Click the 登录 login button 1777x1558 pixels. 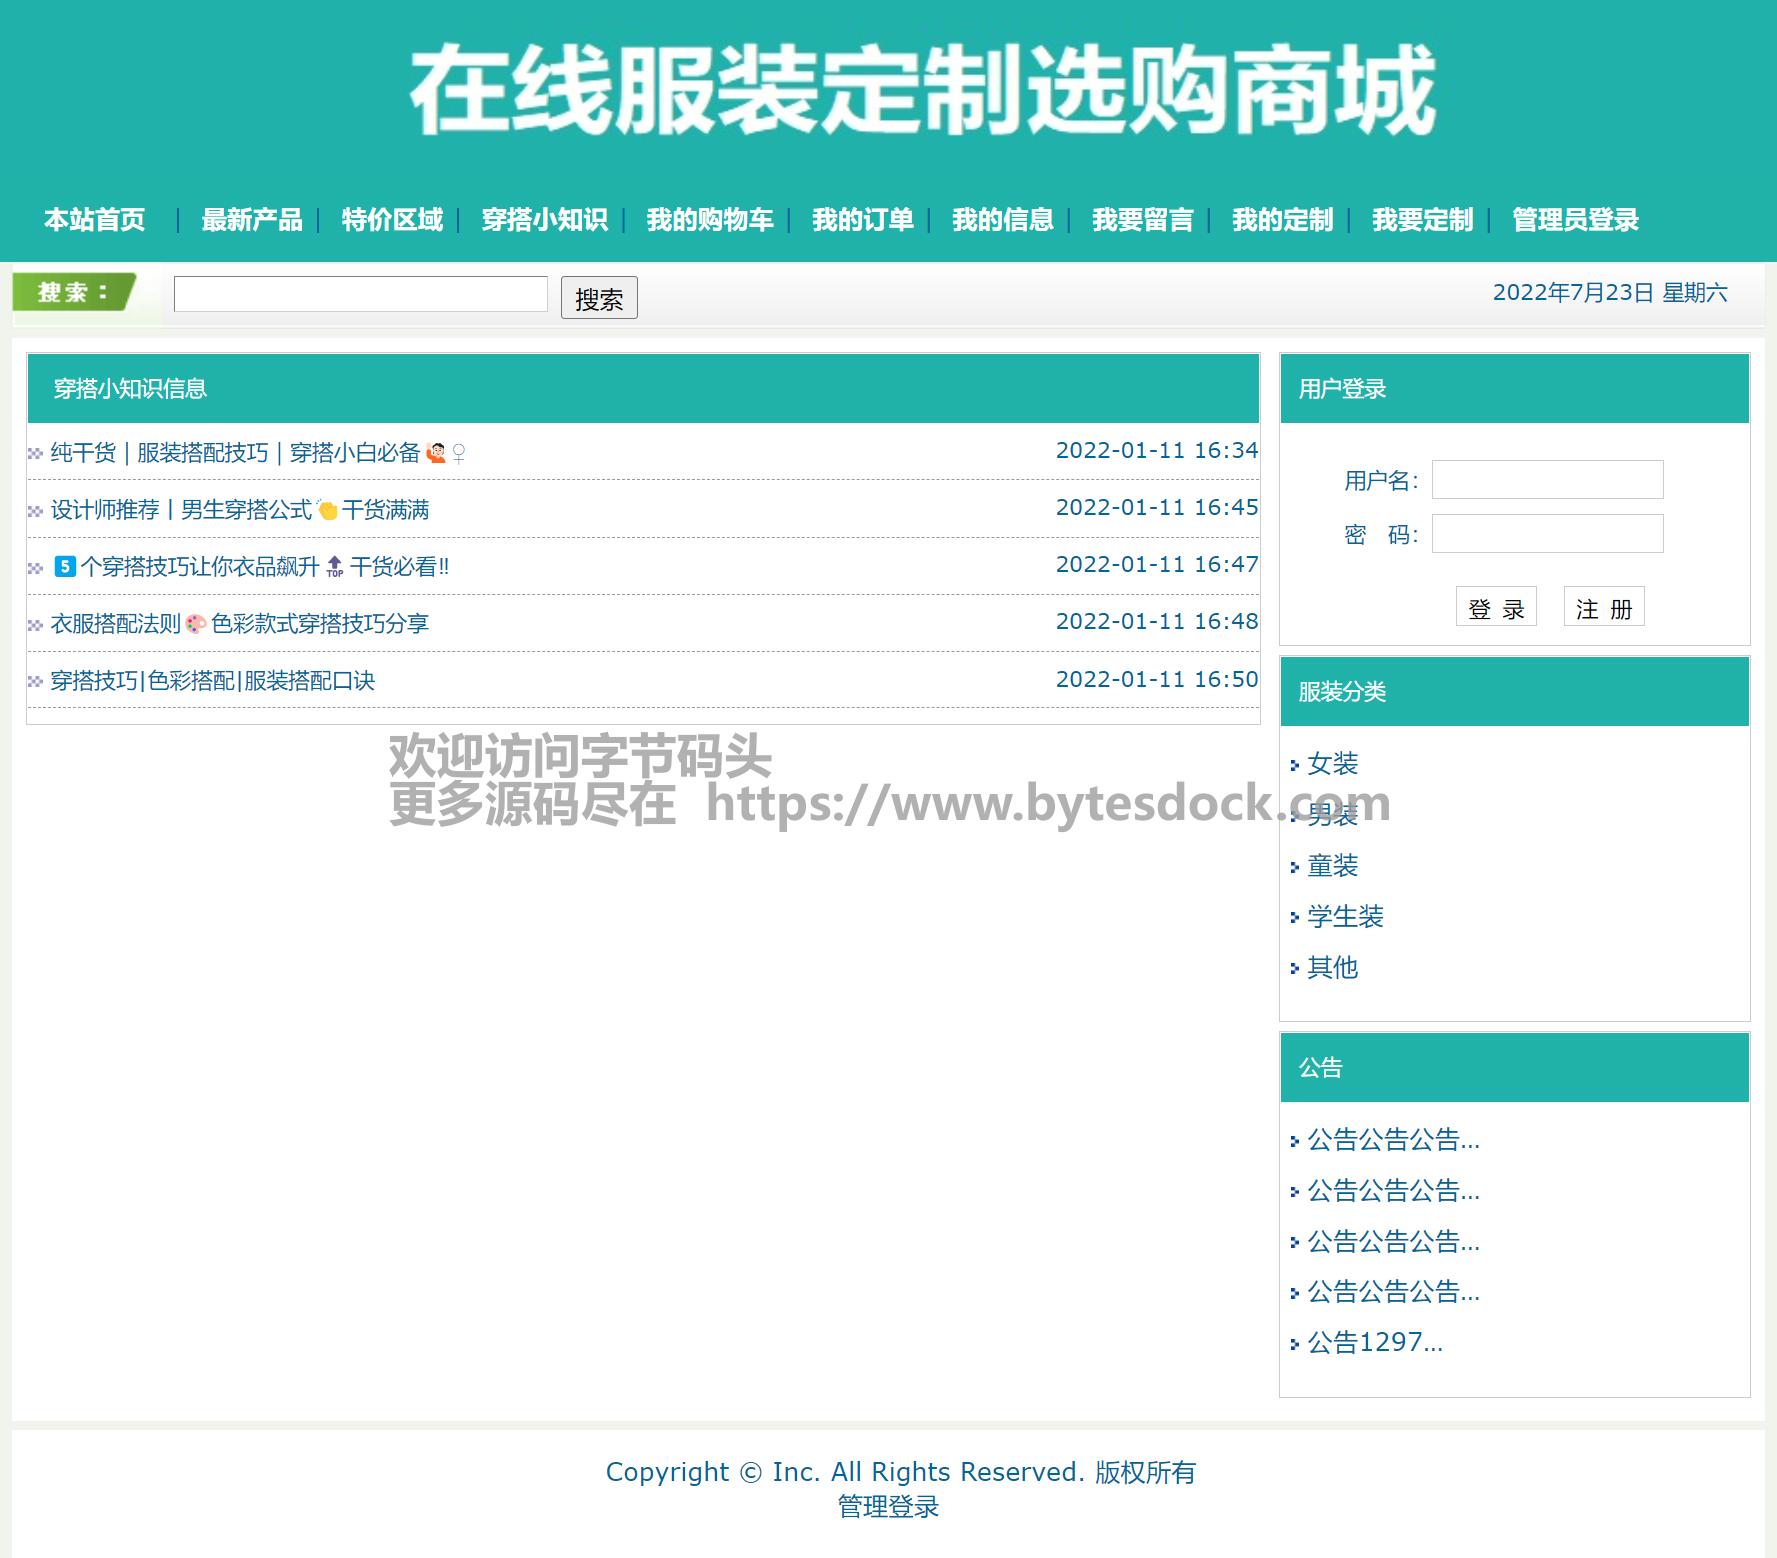[x=1495, y=608]
